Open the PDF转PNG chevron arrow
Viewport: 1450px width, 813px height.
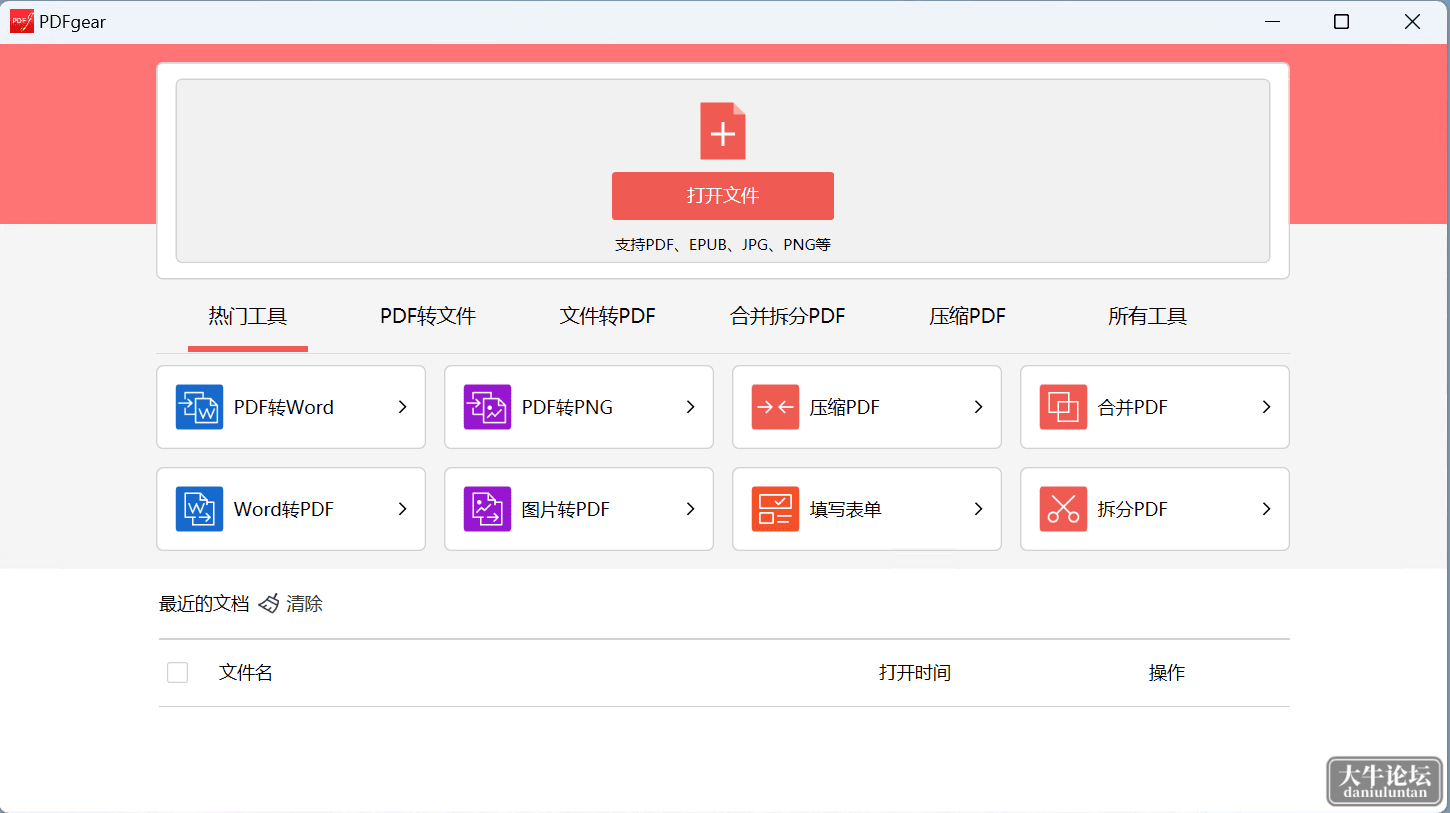690,407
